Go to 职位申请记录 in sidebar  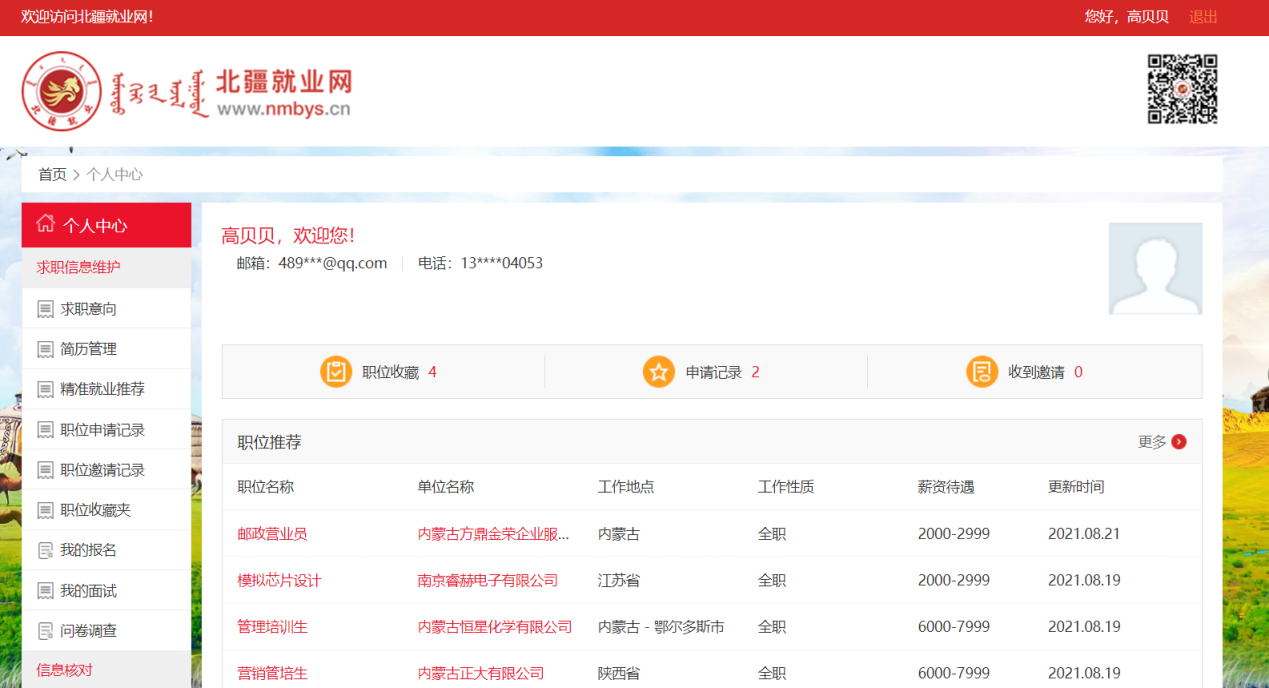(102, 430)
